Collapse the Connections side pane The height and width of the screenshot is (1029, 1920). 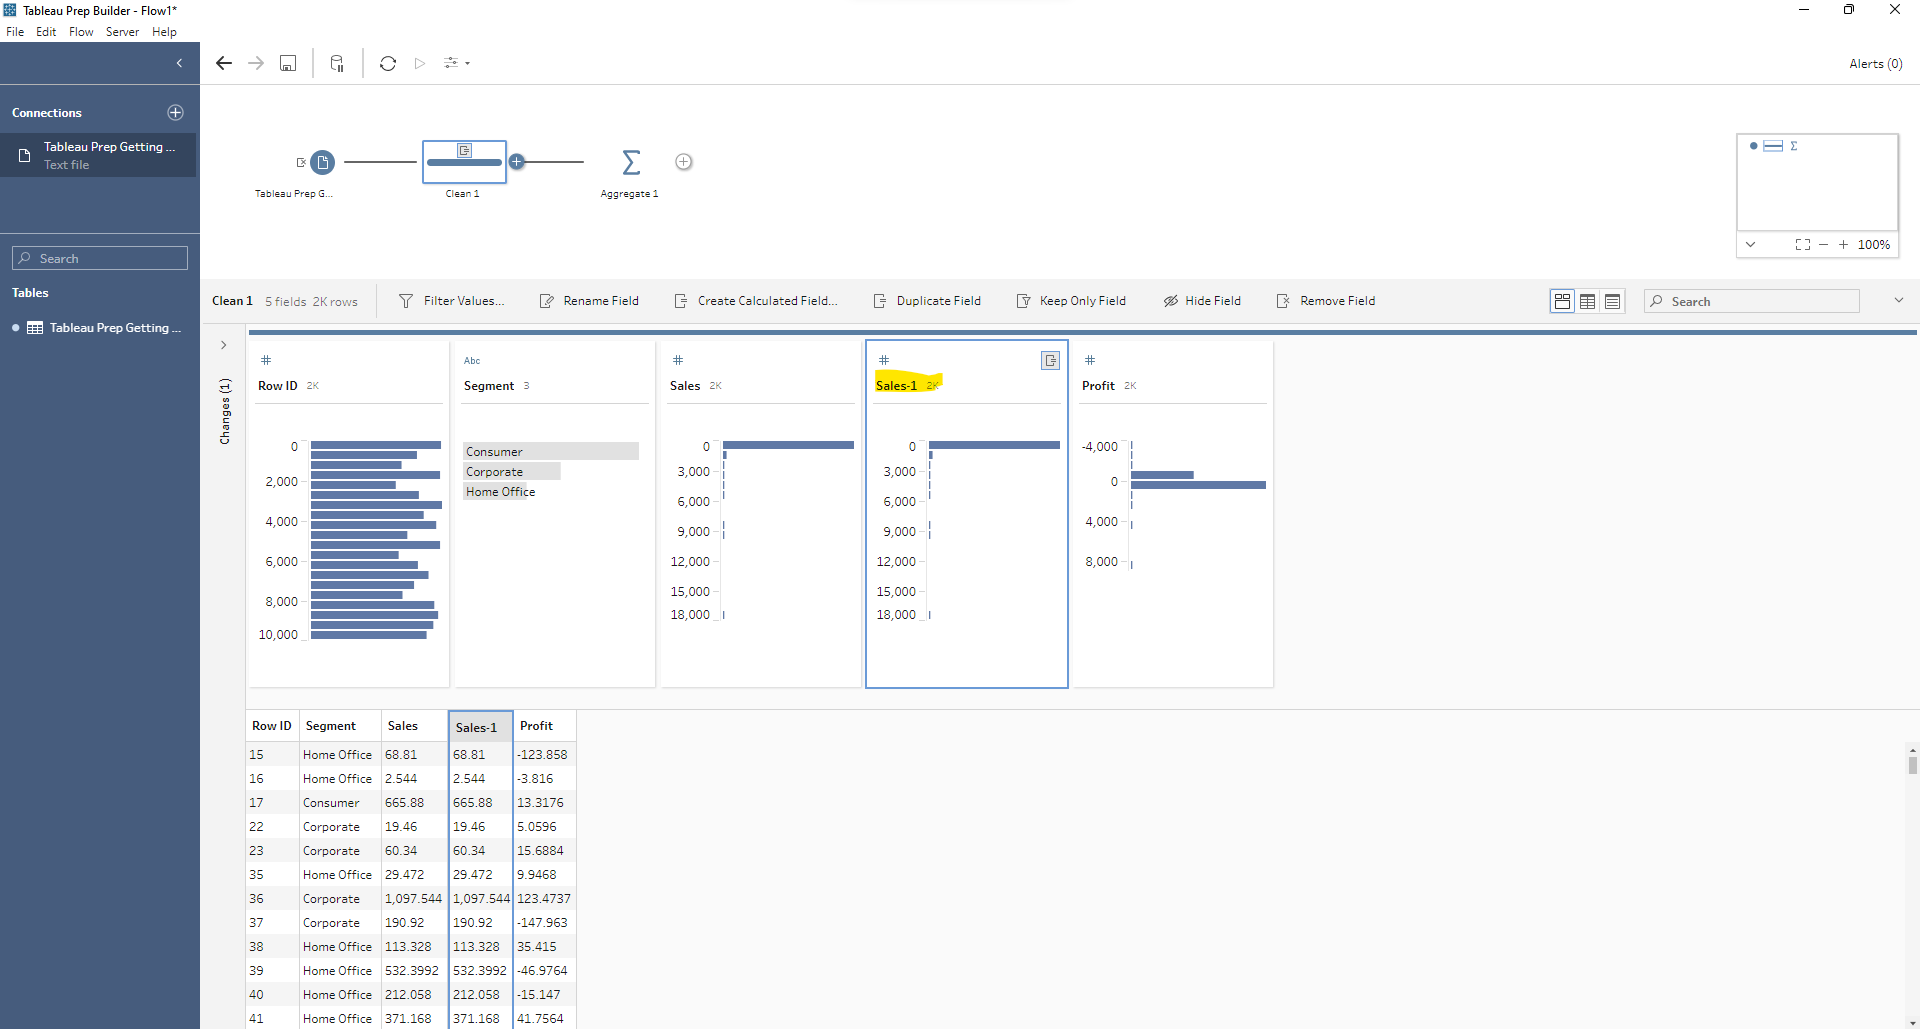coord(179,63)
